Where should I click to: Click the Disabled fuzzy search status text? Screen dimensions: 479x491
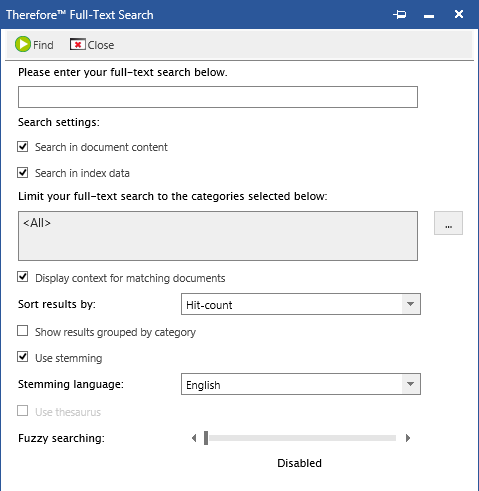(299, 463)
